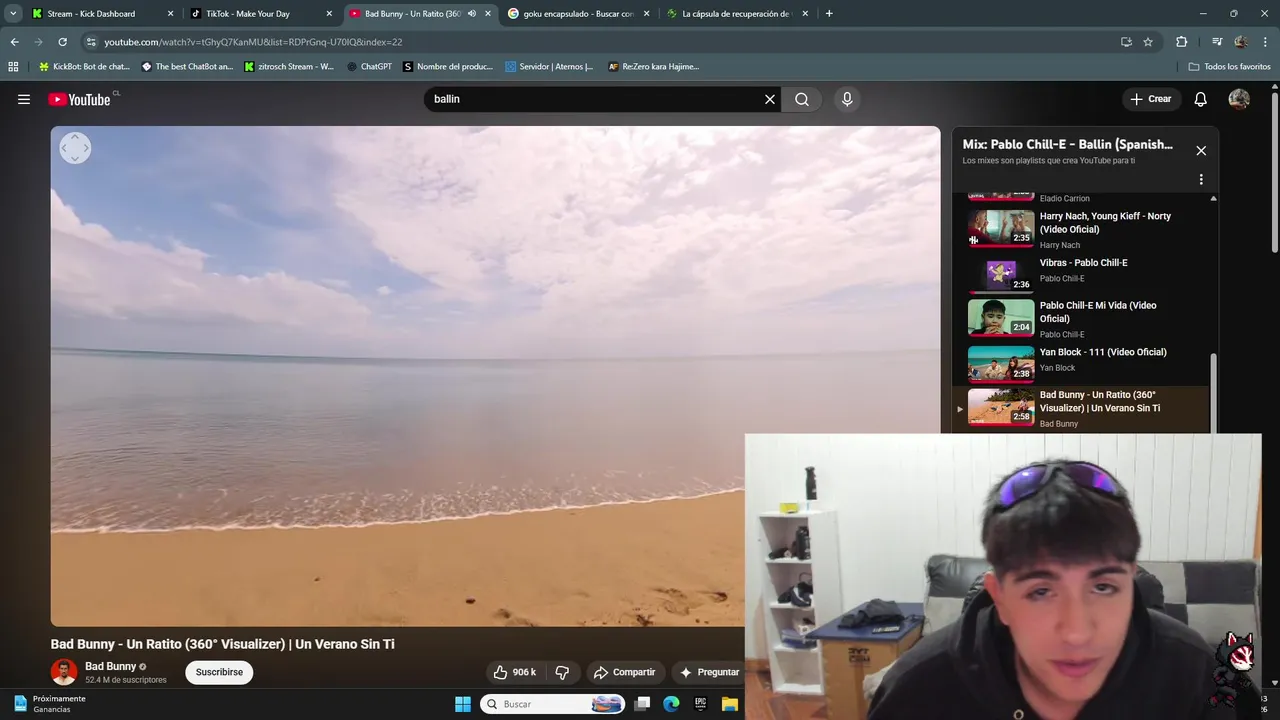
Task: Open the YouTube account avatar menu
Action: (1239, 99)
